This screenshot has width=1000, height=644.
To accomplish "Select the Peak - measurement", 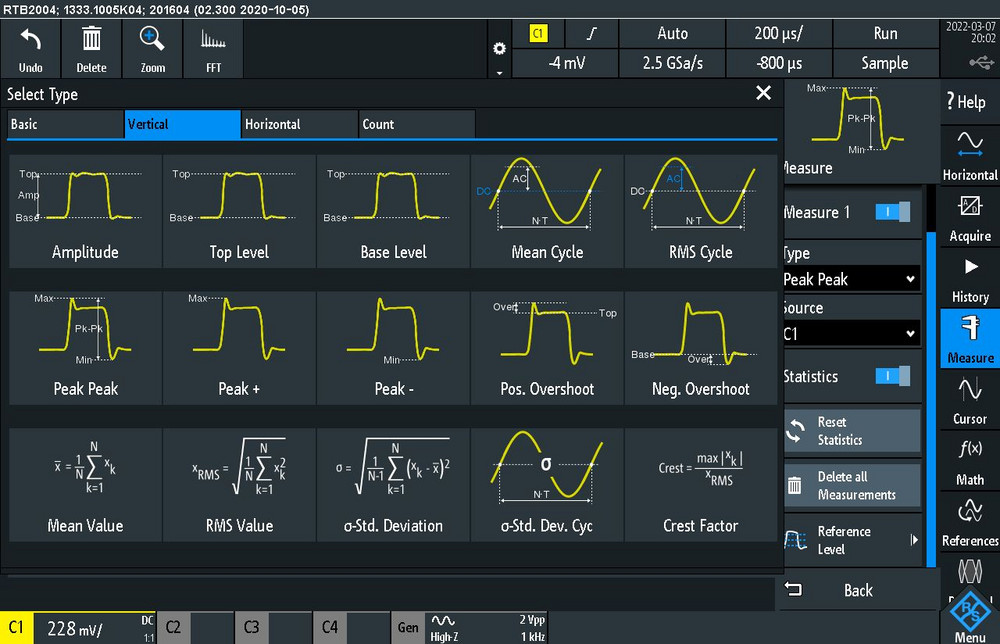I will click(x=393, y=348).
